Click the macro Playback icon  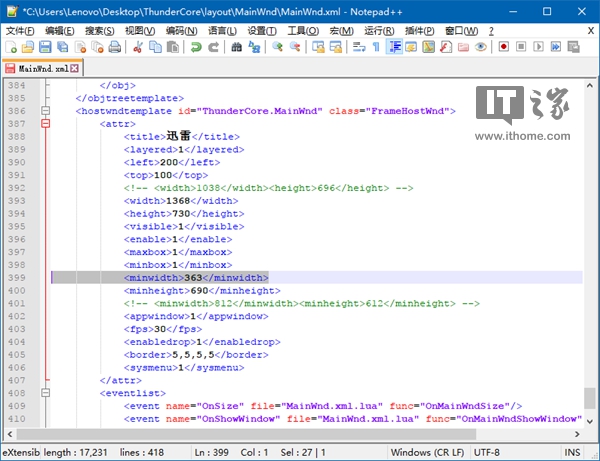tap(538, 47)
